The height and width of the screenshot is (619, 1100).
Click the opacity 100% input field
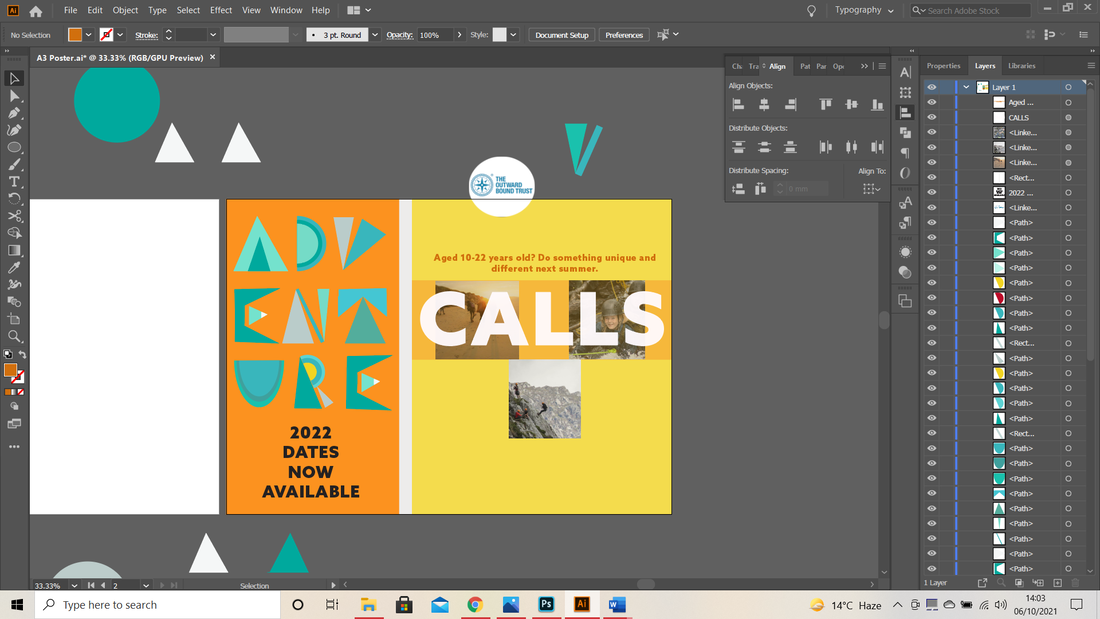(x=435, y=35)
